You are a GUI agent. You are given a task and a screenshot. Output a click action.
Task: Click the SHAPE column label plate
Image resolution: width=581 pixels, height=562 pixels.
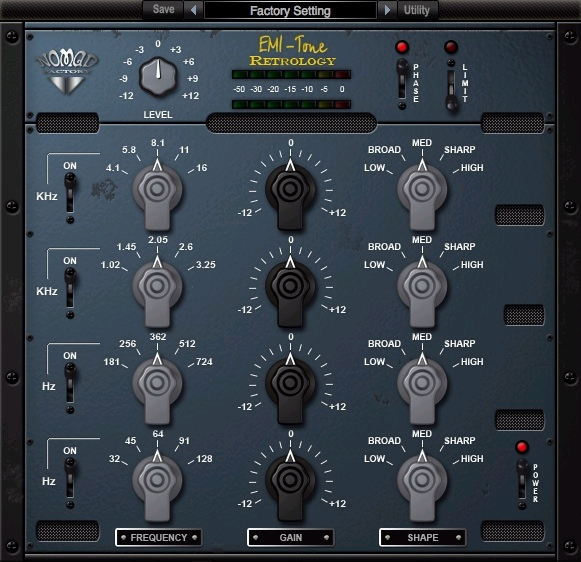(422, 538)
